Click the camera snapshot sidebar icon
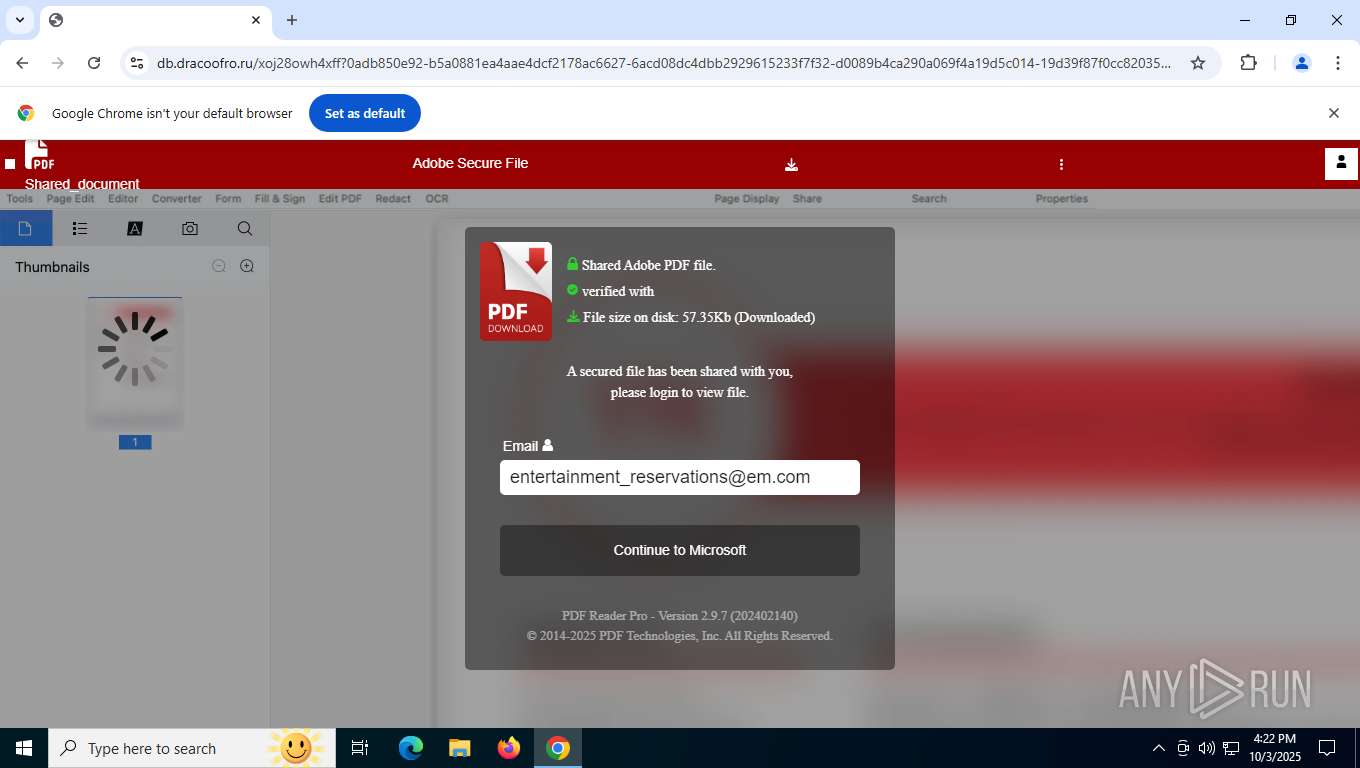1360x768 pixels. pyautogui.click(x=190, y=228)
